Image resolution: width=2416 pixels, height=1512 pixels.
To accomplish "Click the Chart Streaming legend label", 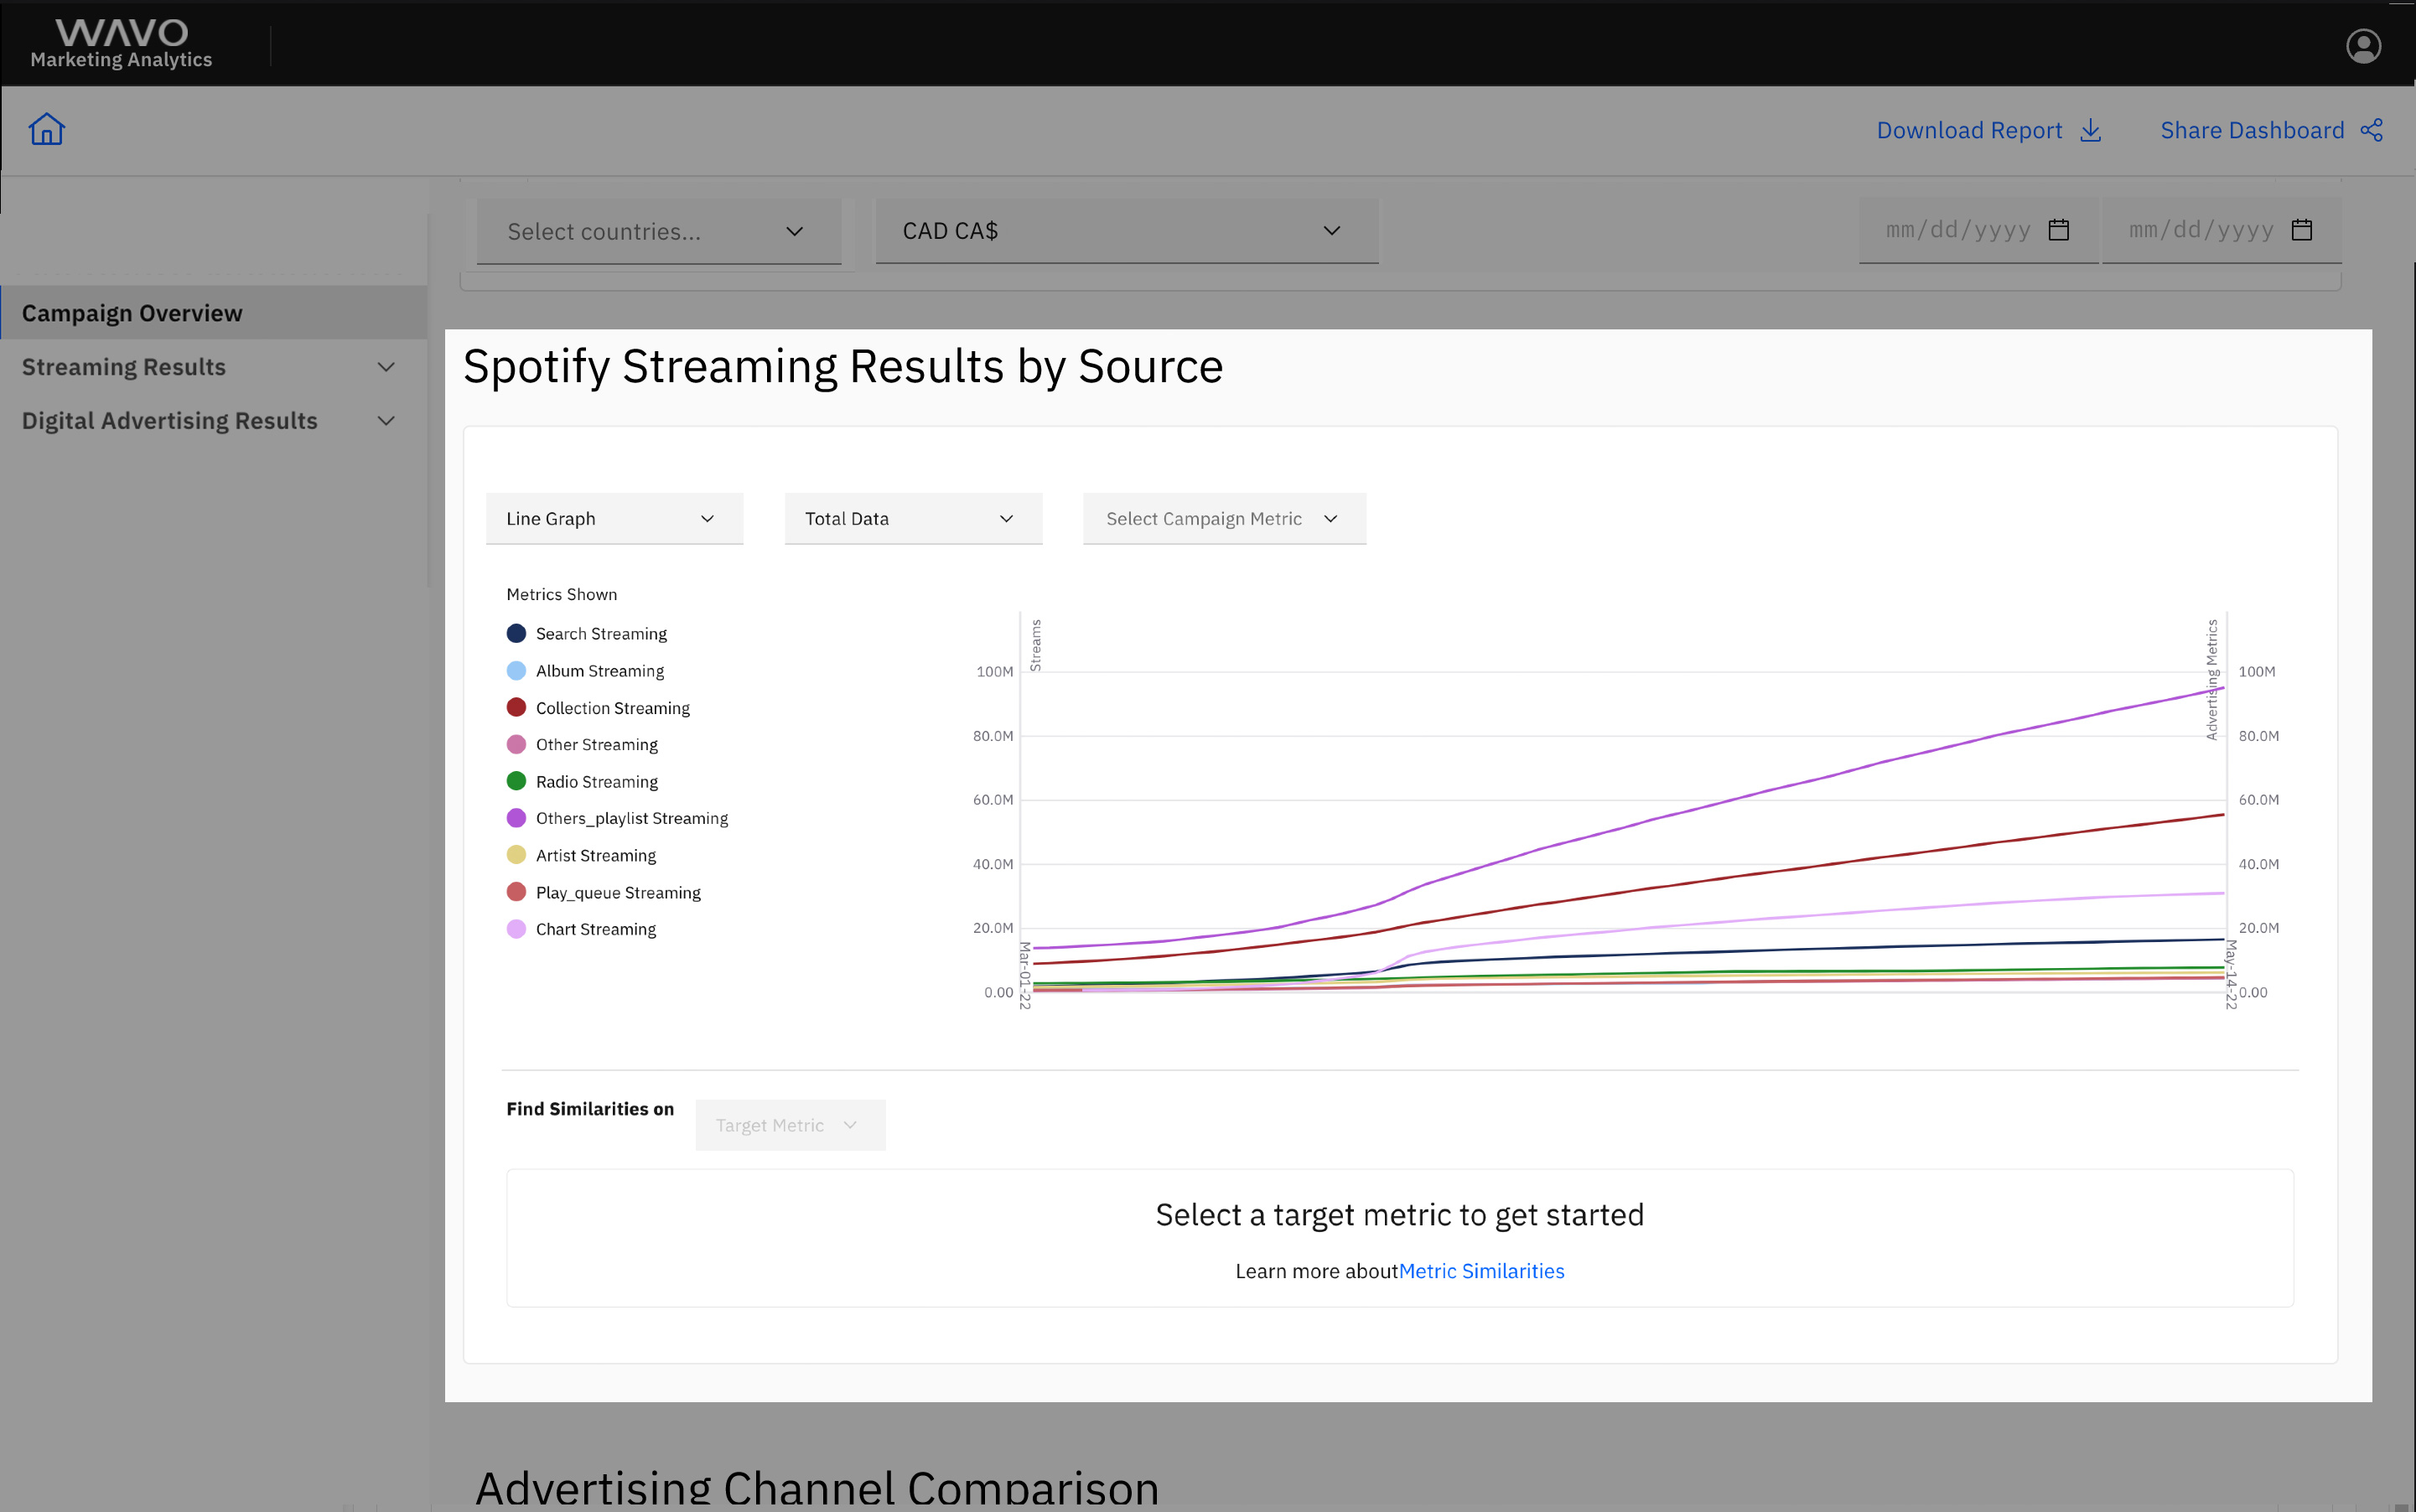I will [596, 929].
